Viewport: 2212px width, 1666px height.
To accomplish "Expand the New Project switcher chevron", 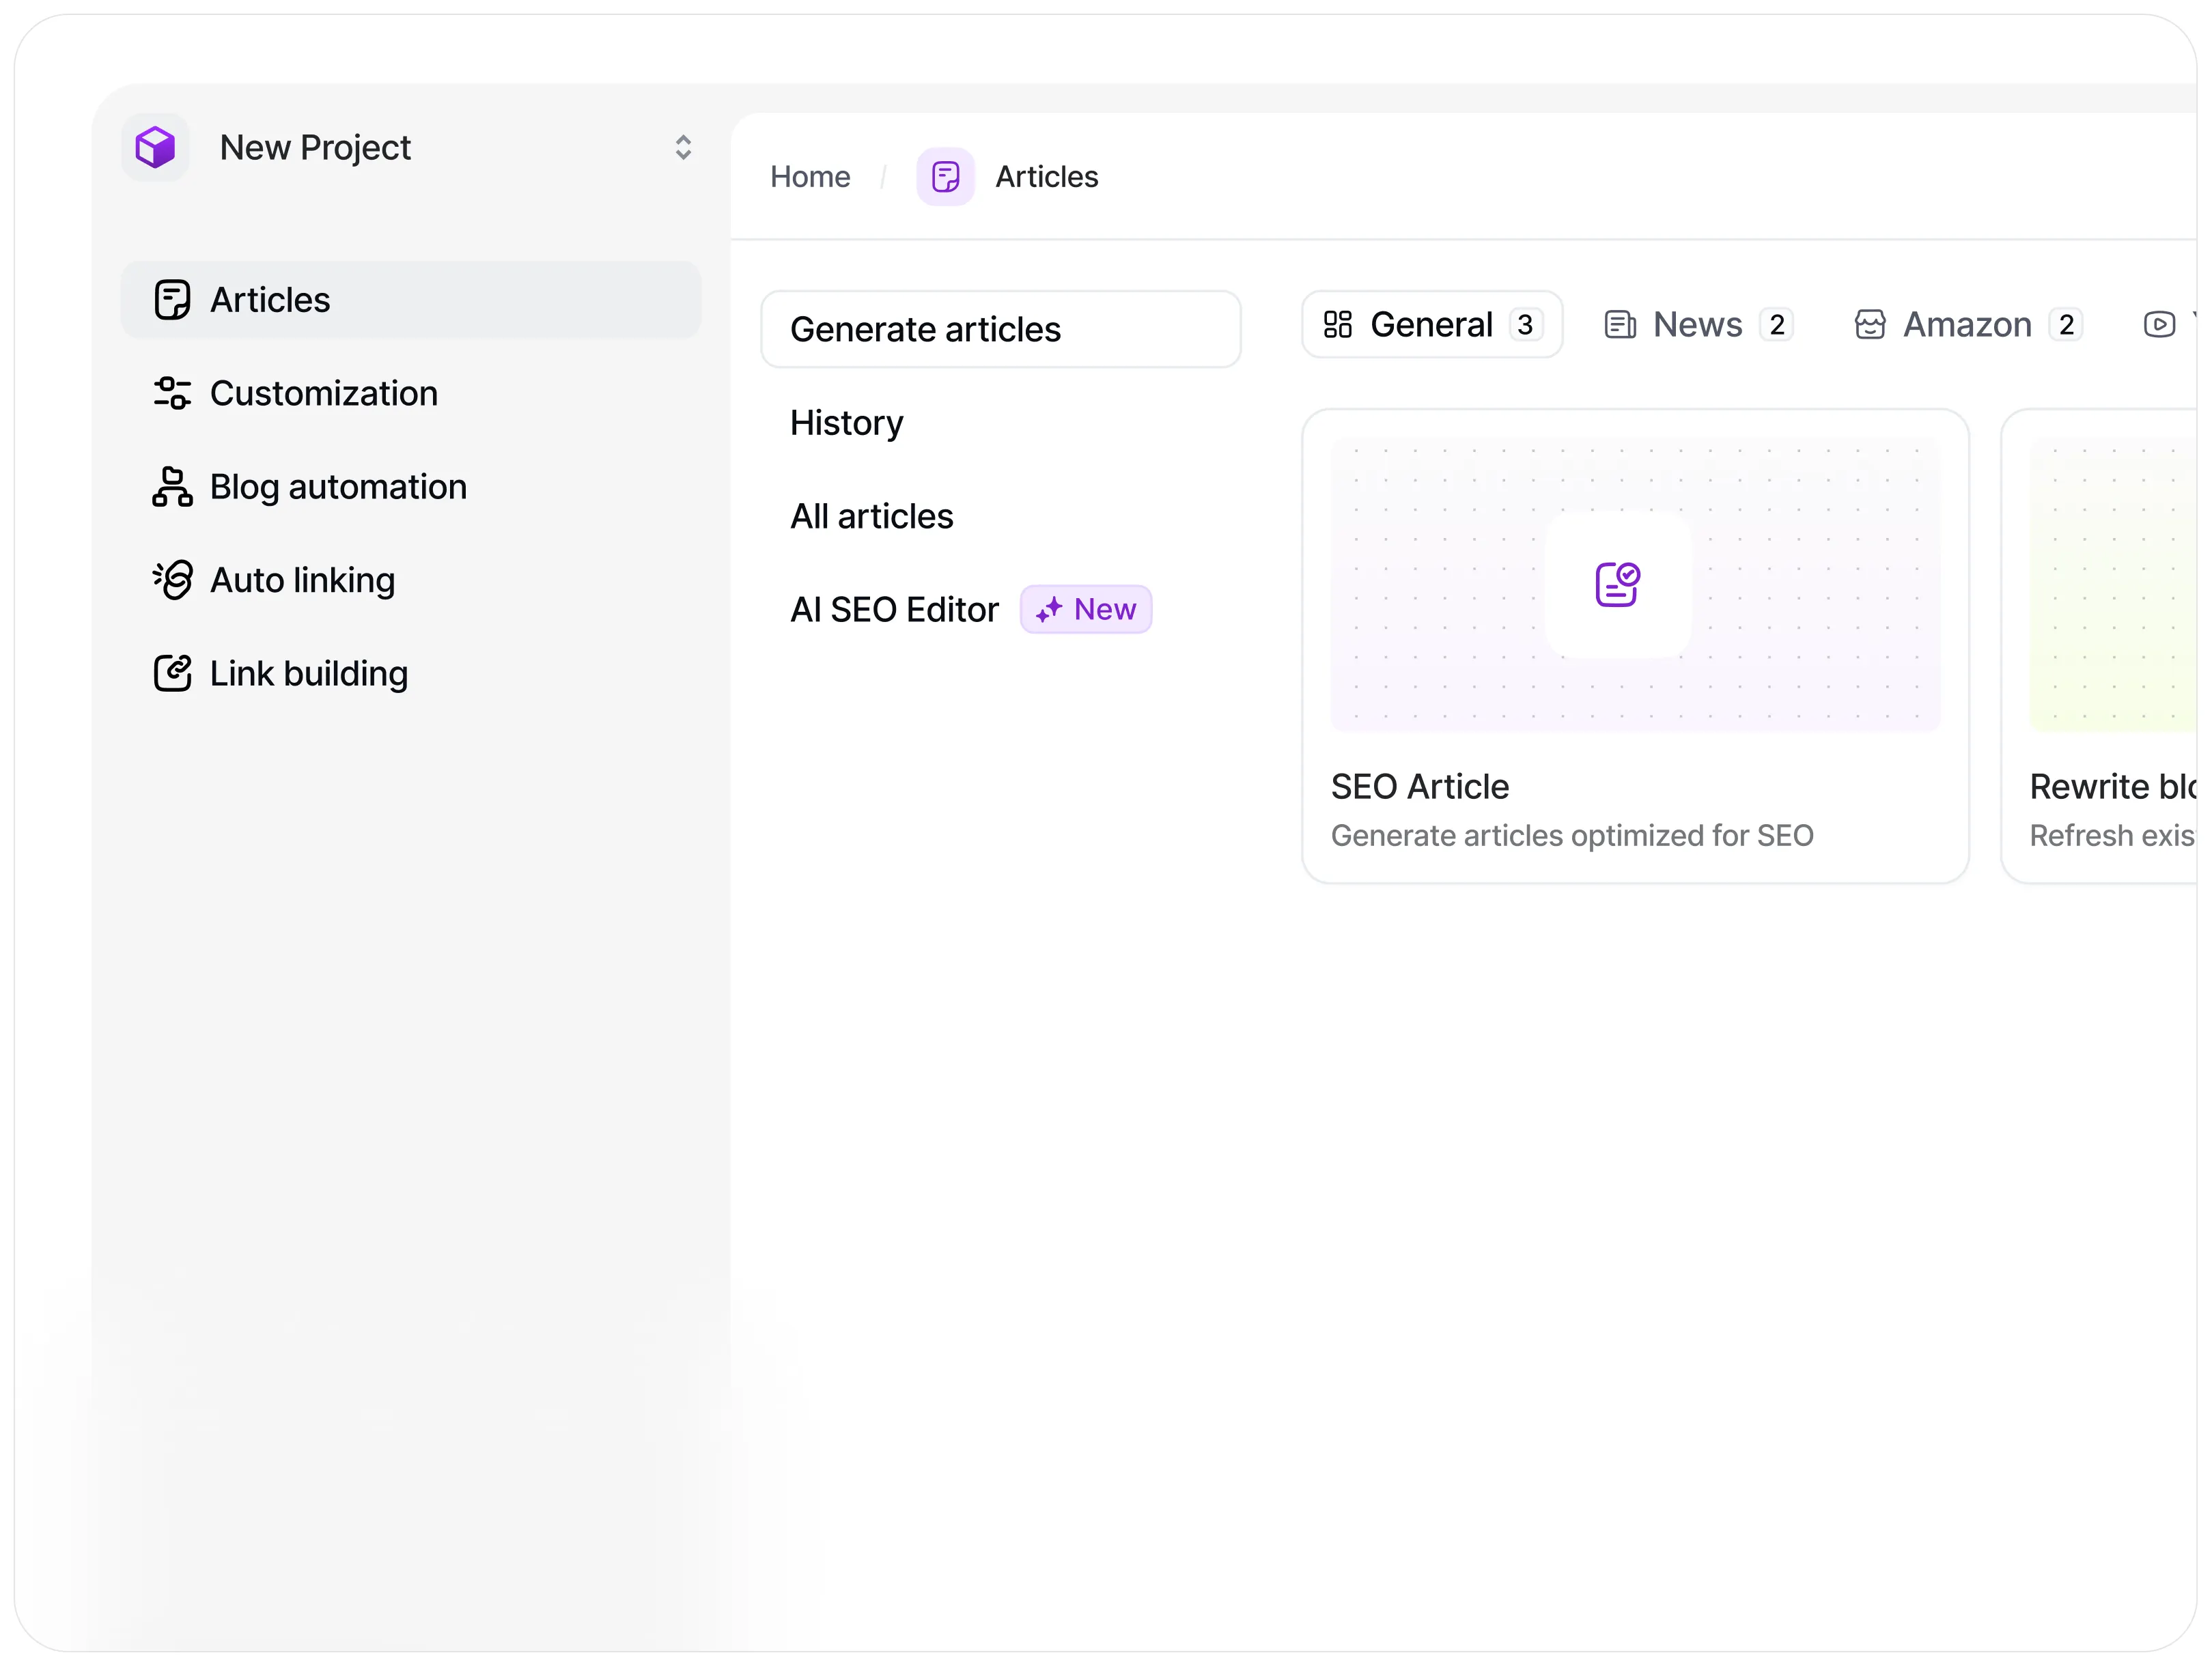I will coord(683,147).
